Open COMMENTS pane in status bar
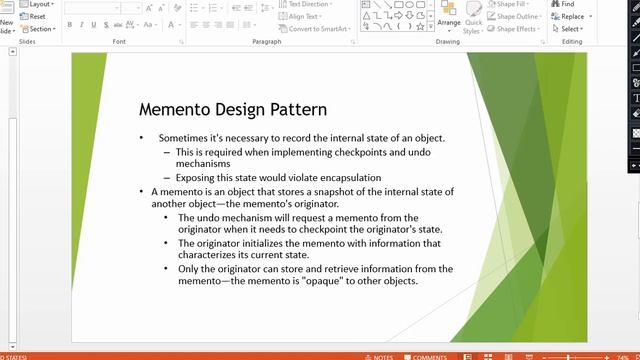 [426, 357]
